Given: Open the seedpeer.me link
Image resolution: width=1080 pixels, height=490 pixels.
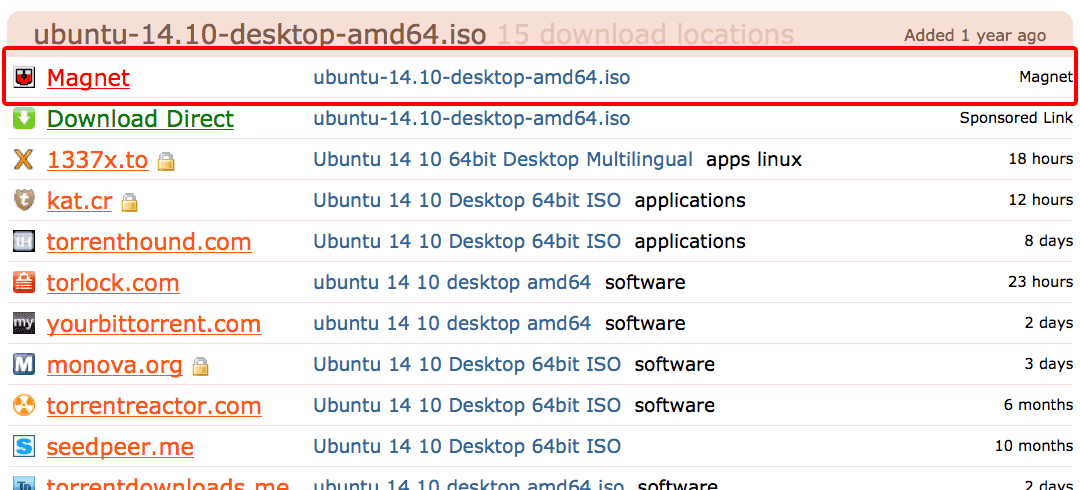Looking at the screenshot, I should [x=121, y=447].
